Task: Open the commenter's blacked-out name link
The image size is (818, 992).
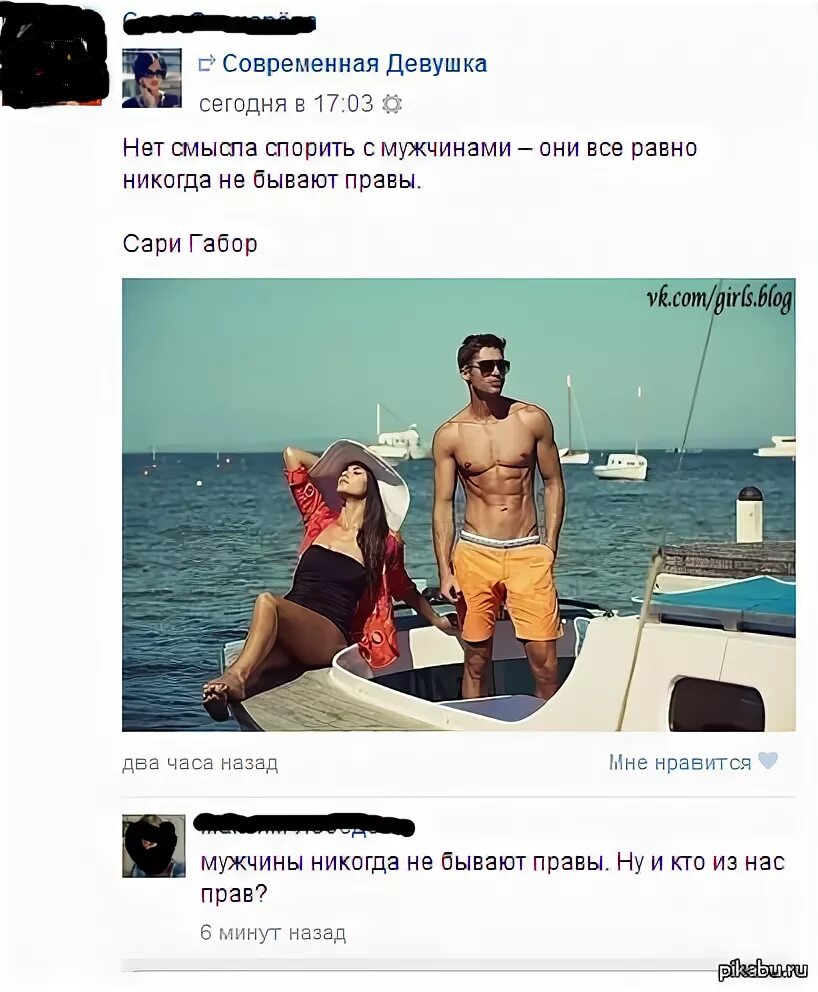Action: [304, 825]
